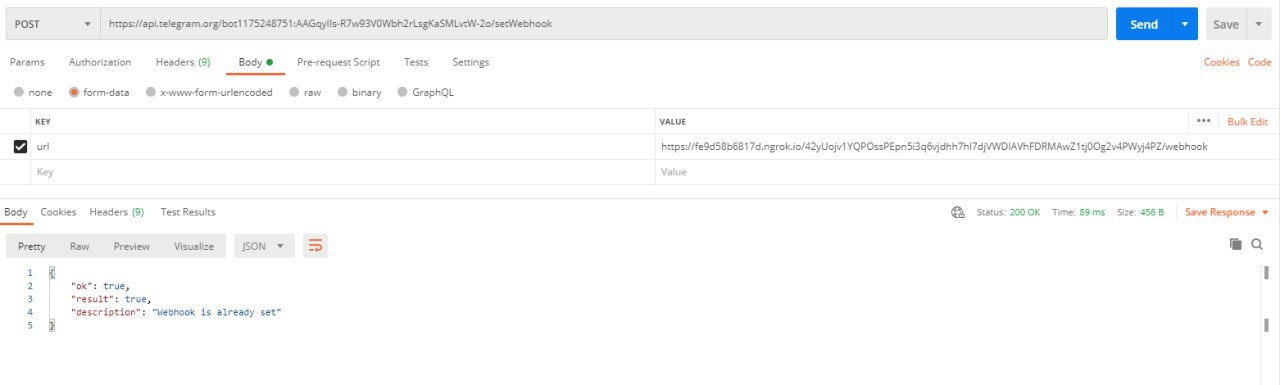The image size is (1280, 385).
Task: Open the Tests request tab
Action: point(416,62)
